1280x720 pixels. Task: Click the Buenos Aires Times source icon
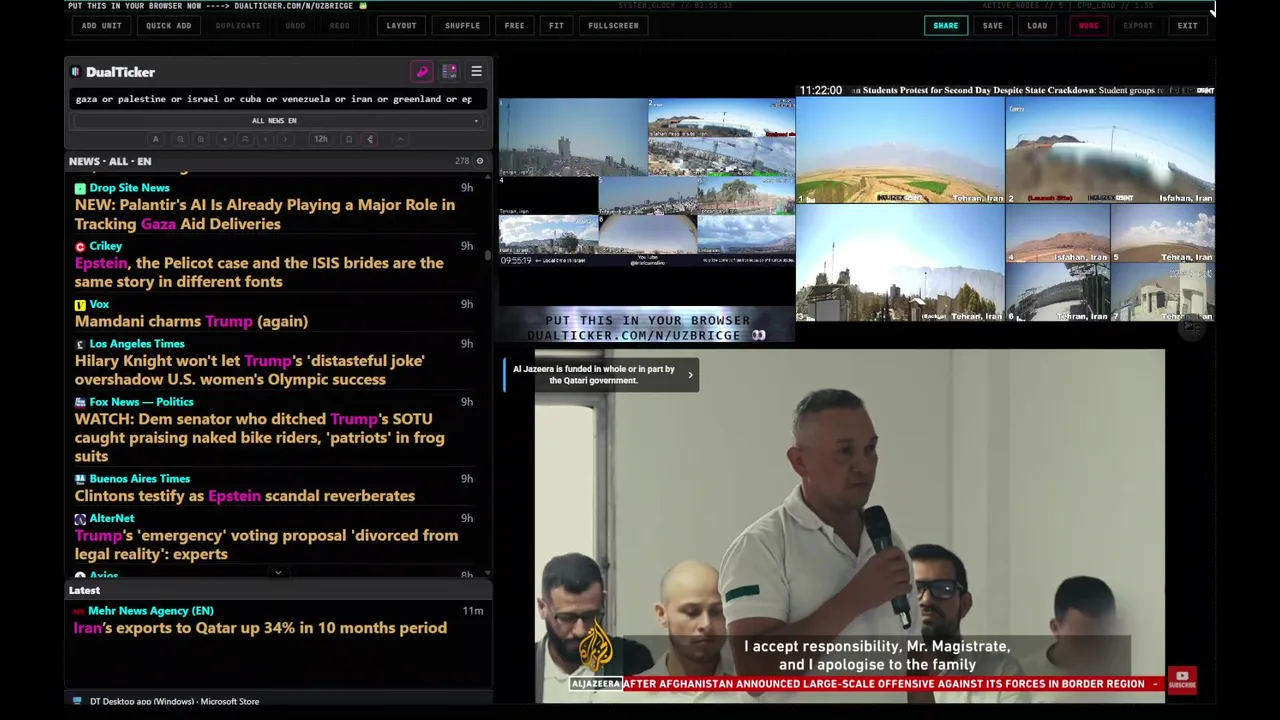[80, 479]
